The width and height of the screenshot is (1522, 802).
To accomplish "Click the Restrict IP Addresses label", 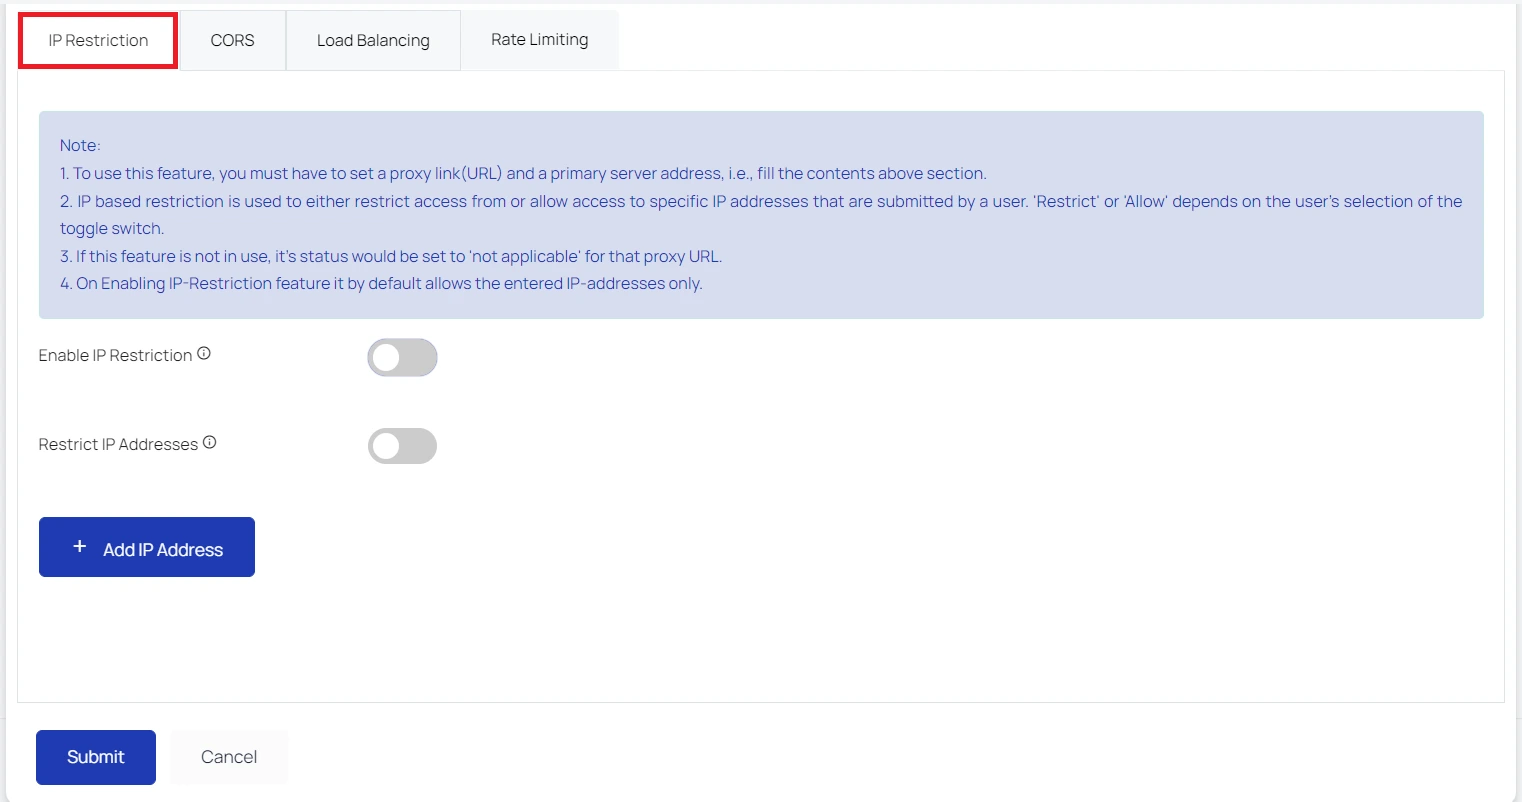I will click(x=118, y=443).
